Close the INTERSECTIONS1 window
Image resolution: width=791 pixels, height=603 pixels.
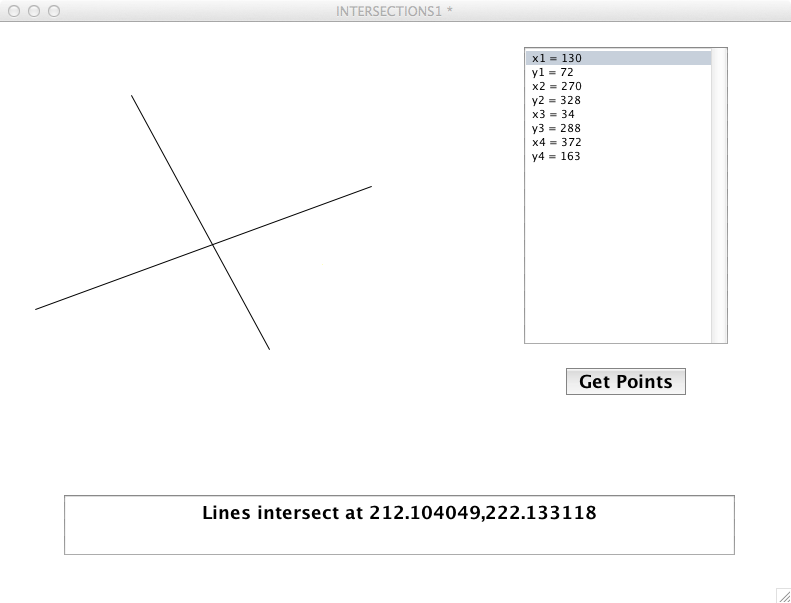[x=14, y=11]
